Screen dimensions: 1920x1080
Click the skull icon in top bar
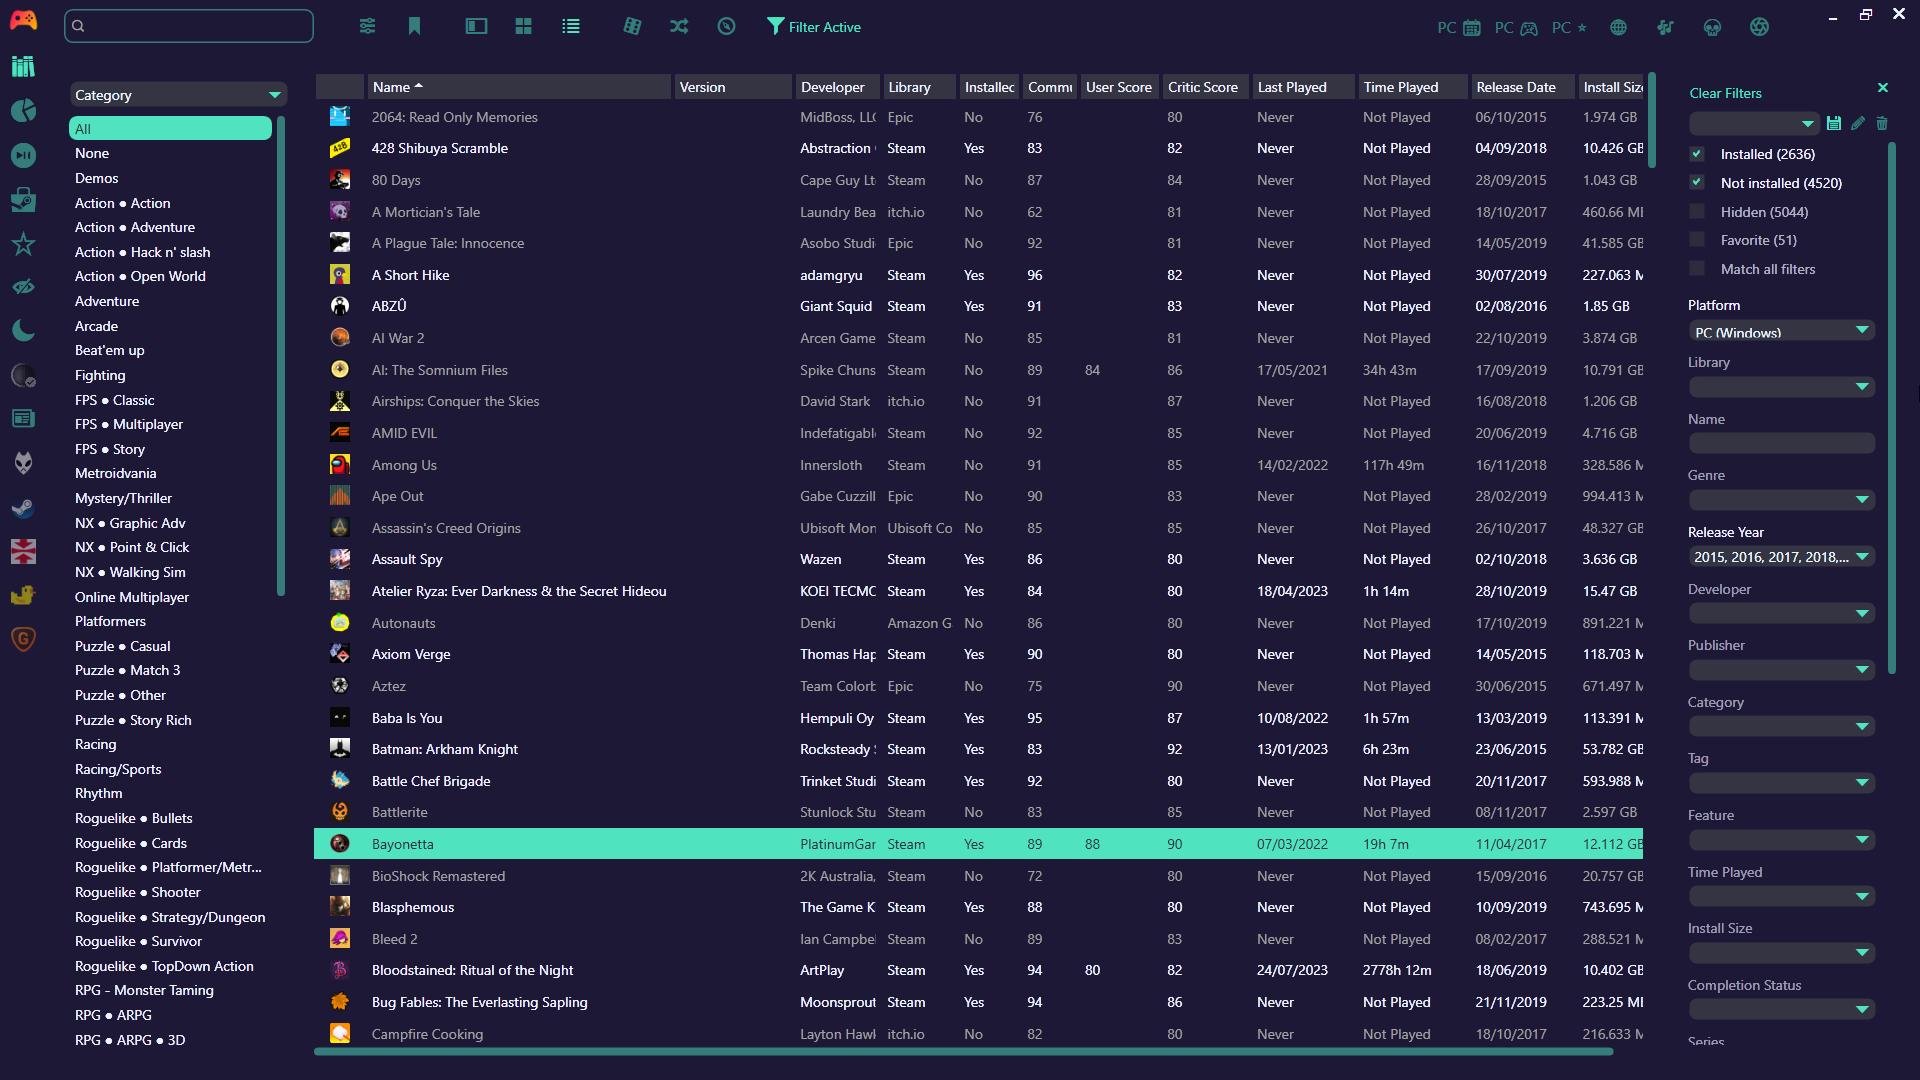pos(1712,28)
